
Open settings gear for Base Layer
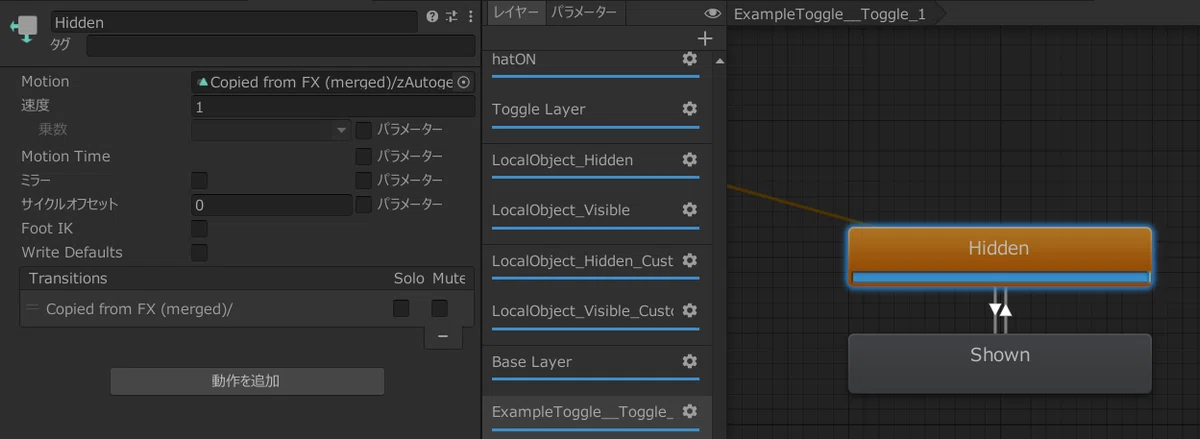coord(689,361)
